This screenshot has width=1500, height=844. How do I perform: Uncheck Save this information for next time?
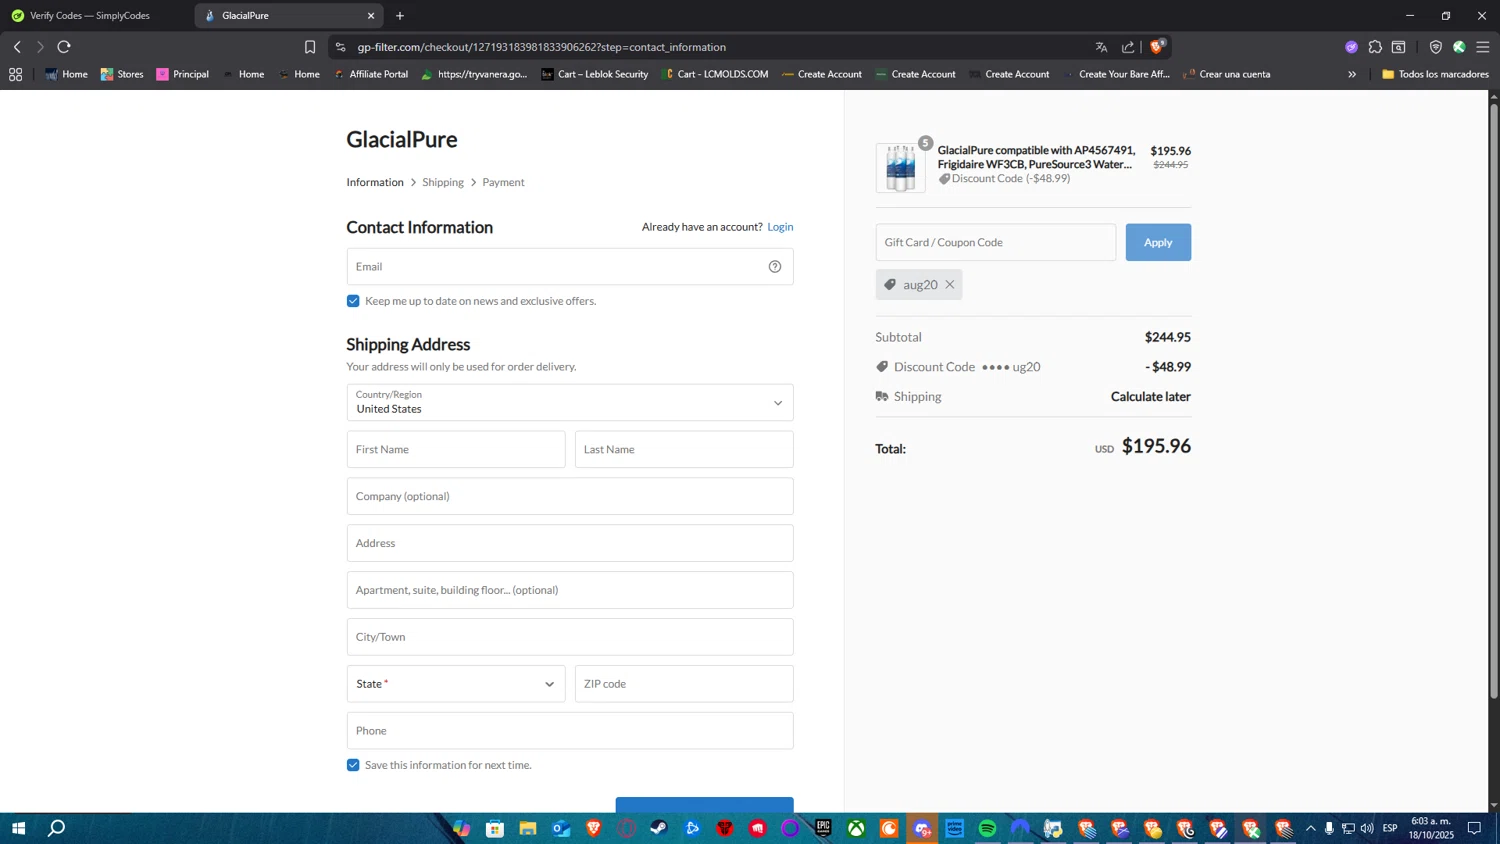(353, 765)
